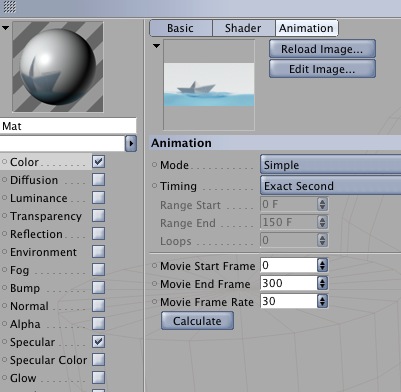Viewport: 401px width, 392px height.
Task: Click the material sphere preview
Action: click(58, 67)
